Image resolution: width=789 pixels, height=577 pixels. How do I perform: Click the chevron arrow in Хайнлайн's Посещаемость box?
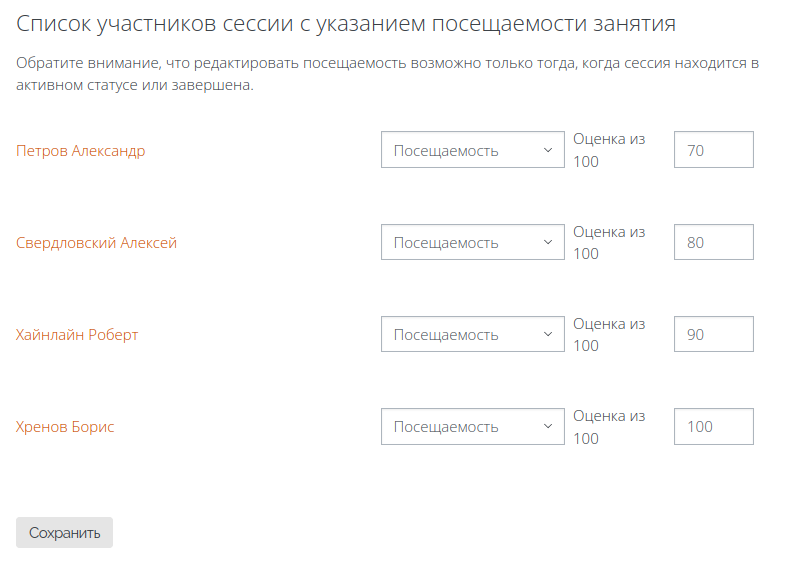click(x=548, y=334)
